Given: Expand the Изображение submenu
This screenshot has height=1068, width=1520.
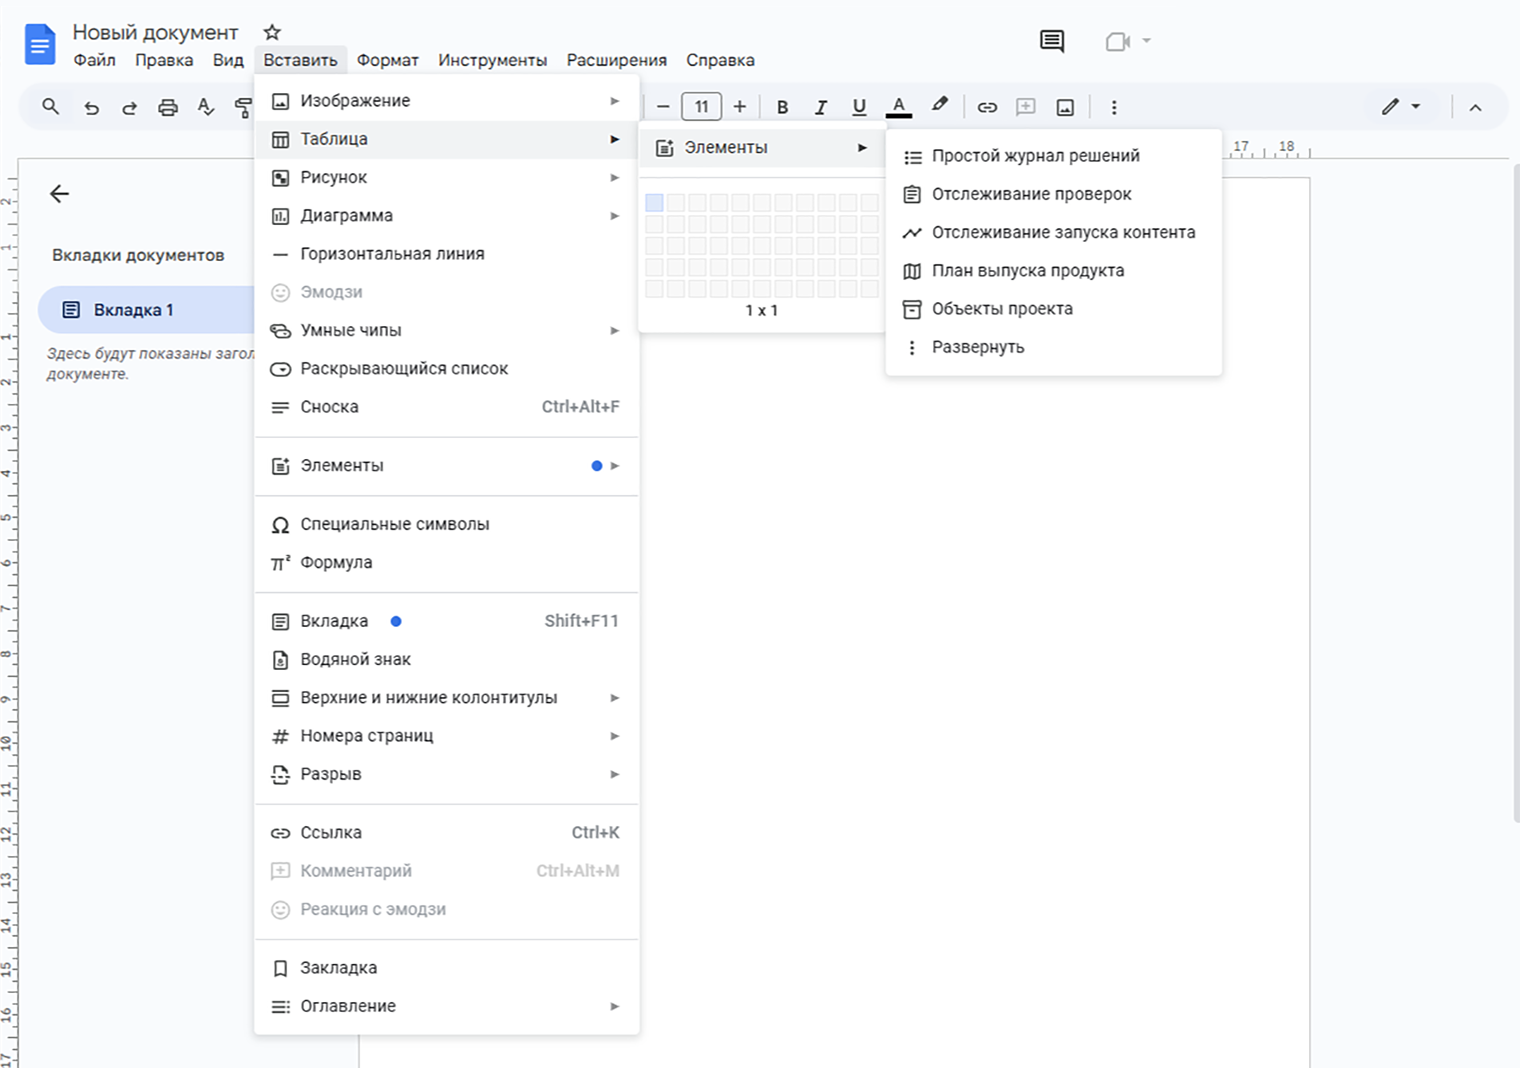Looking at the screenshot, I should coord(446,101).
